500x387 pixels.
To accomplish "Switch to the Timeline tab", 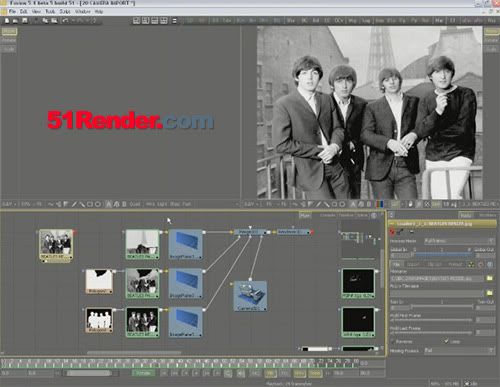I will point(346,216).
